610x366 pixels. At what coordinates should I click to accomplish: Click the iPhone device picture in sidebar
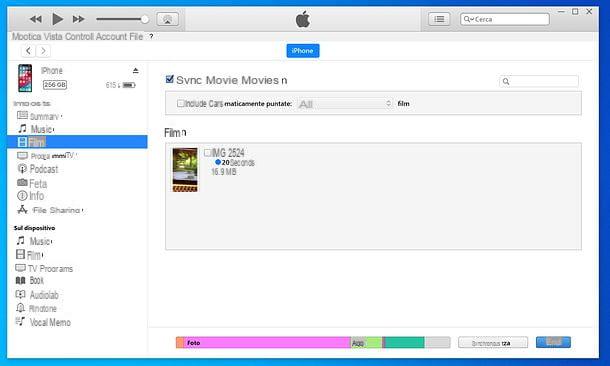point(25,78)
